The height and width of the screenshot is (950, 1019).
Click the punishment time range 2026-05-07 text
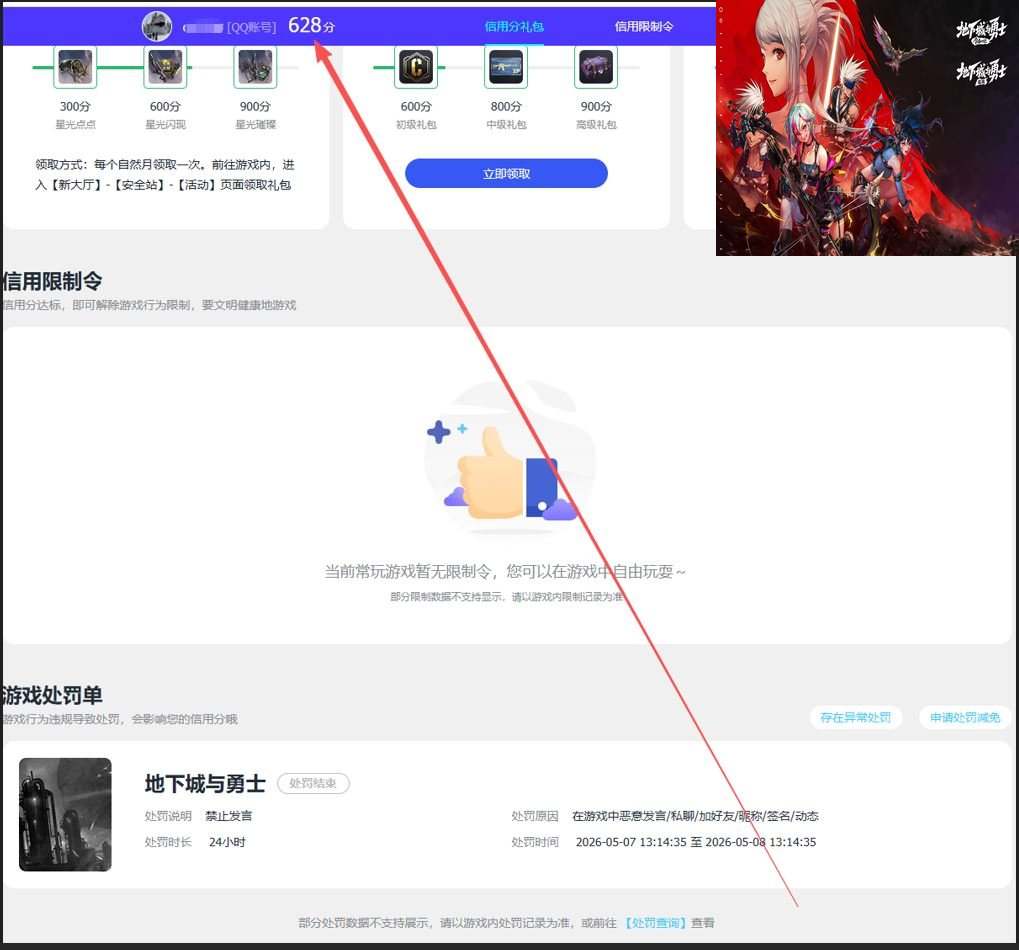(696, 842)
